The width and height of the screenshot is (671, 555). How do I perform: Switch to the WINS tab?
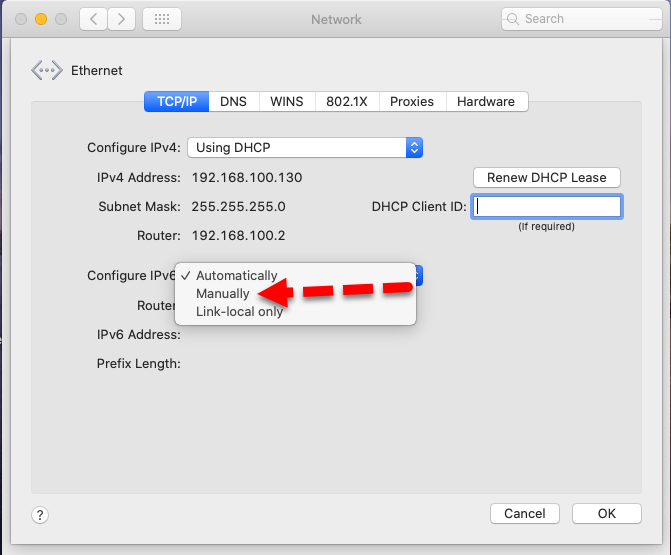(287, 102)
